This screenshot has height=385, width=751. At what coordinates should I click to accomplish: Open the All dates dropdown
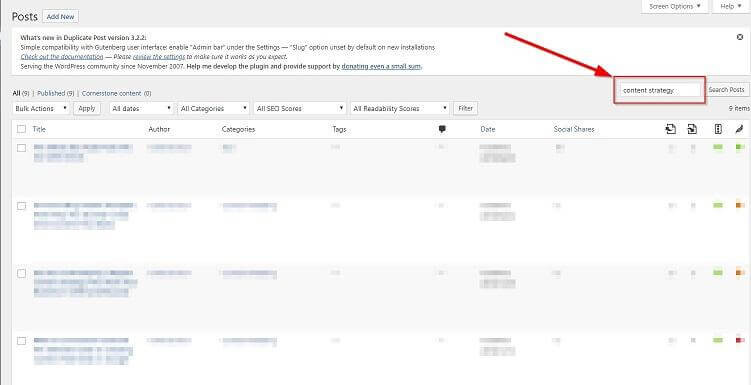pyautogui.click(x=141, y=109)
